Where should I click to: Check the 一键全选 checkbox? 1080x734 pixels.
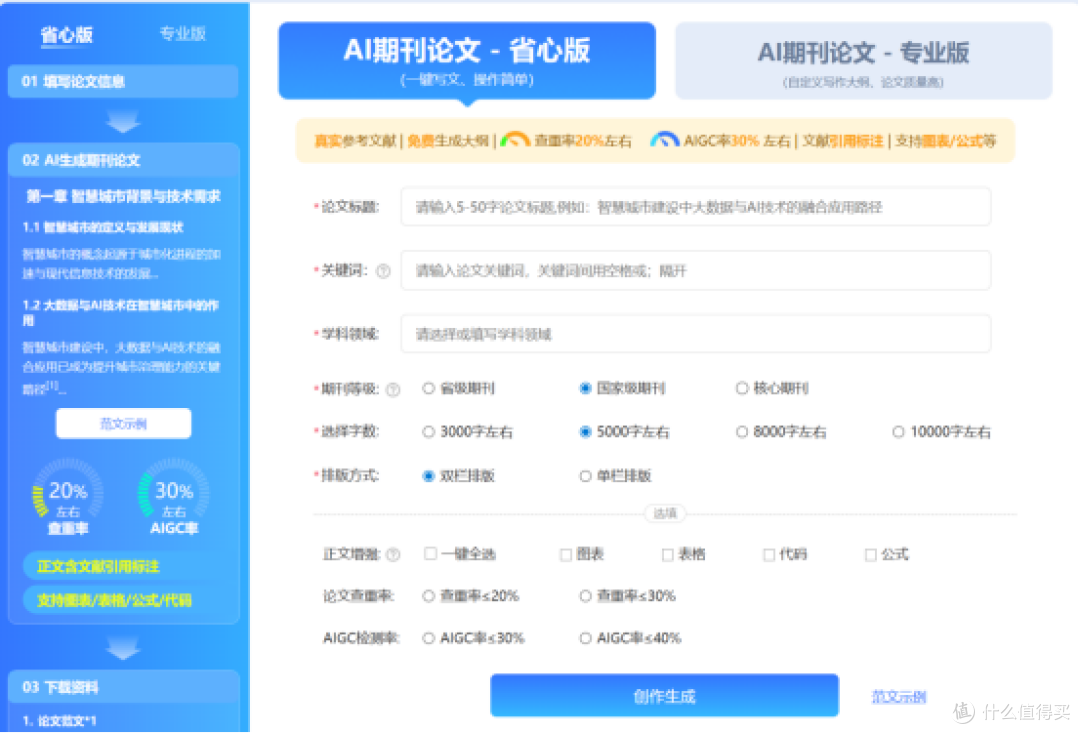(430, 554)
